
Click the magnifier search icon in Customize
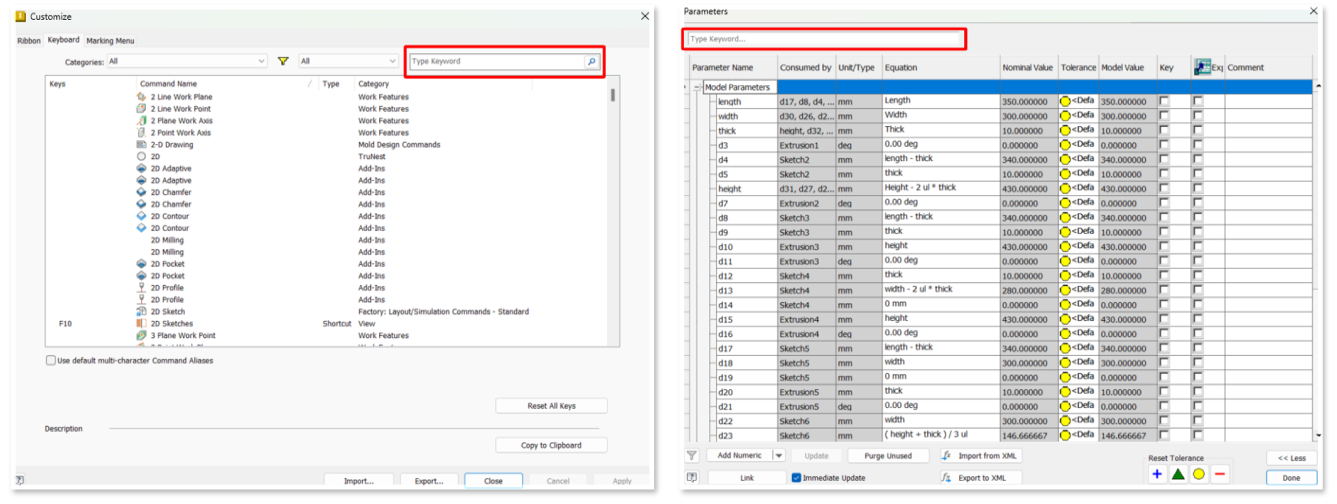point(591,61)
